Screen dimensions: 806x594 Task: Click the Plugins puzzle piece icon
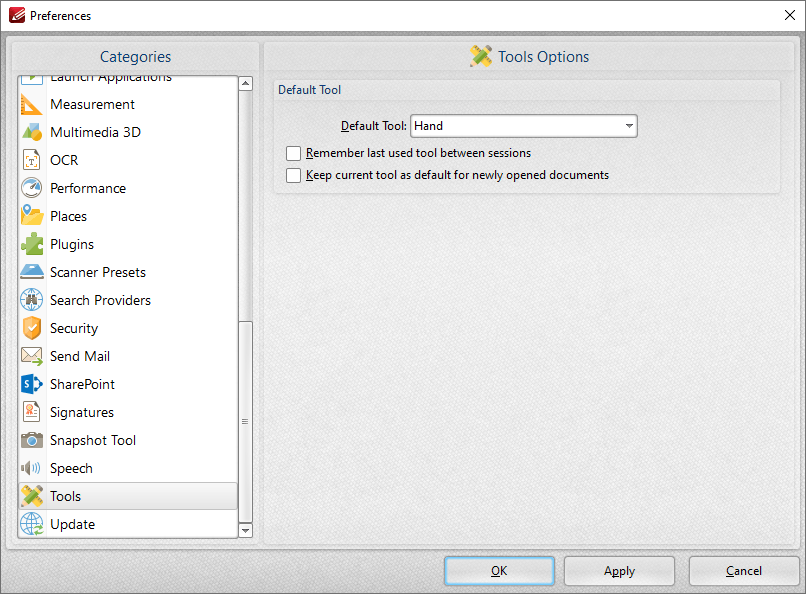tap(31, 244)
